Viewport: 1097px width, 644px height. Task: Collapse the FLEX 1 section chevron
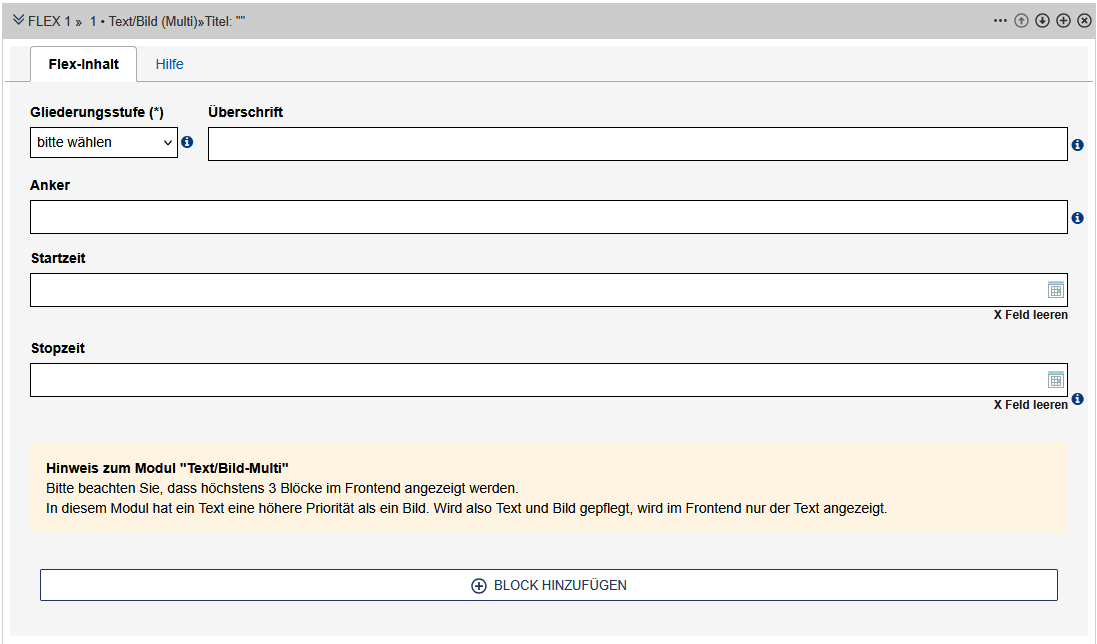coord(18,20)
